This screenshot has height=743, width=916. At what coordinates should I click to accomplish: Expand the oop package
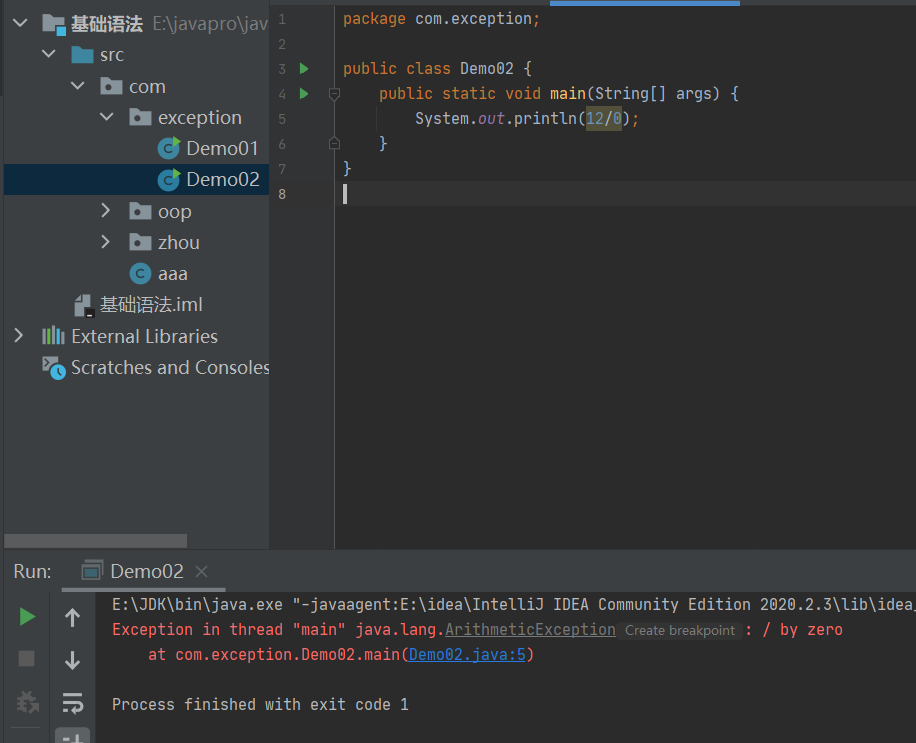click(106, 210)
